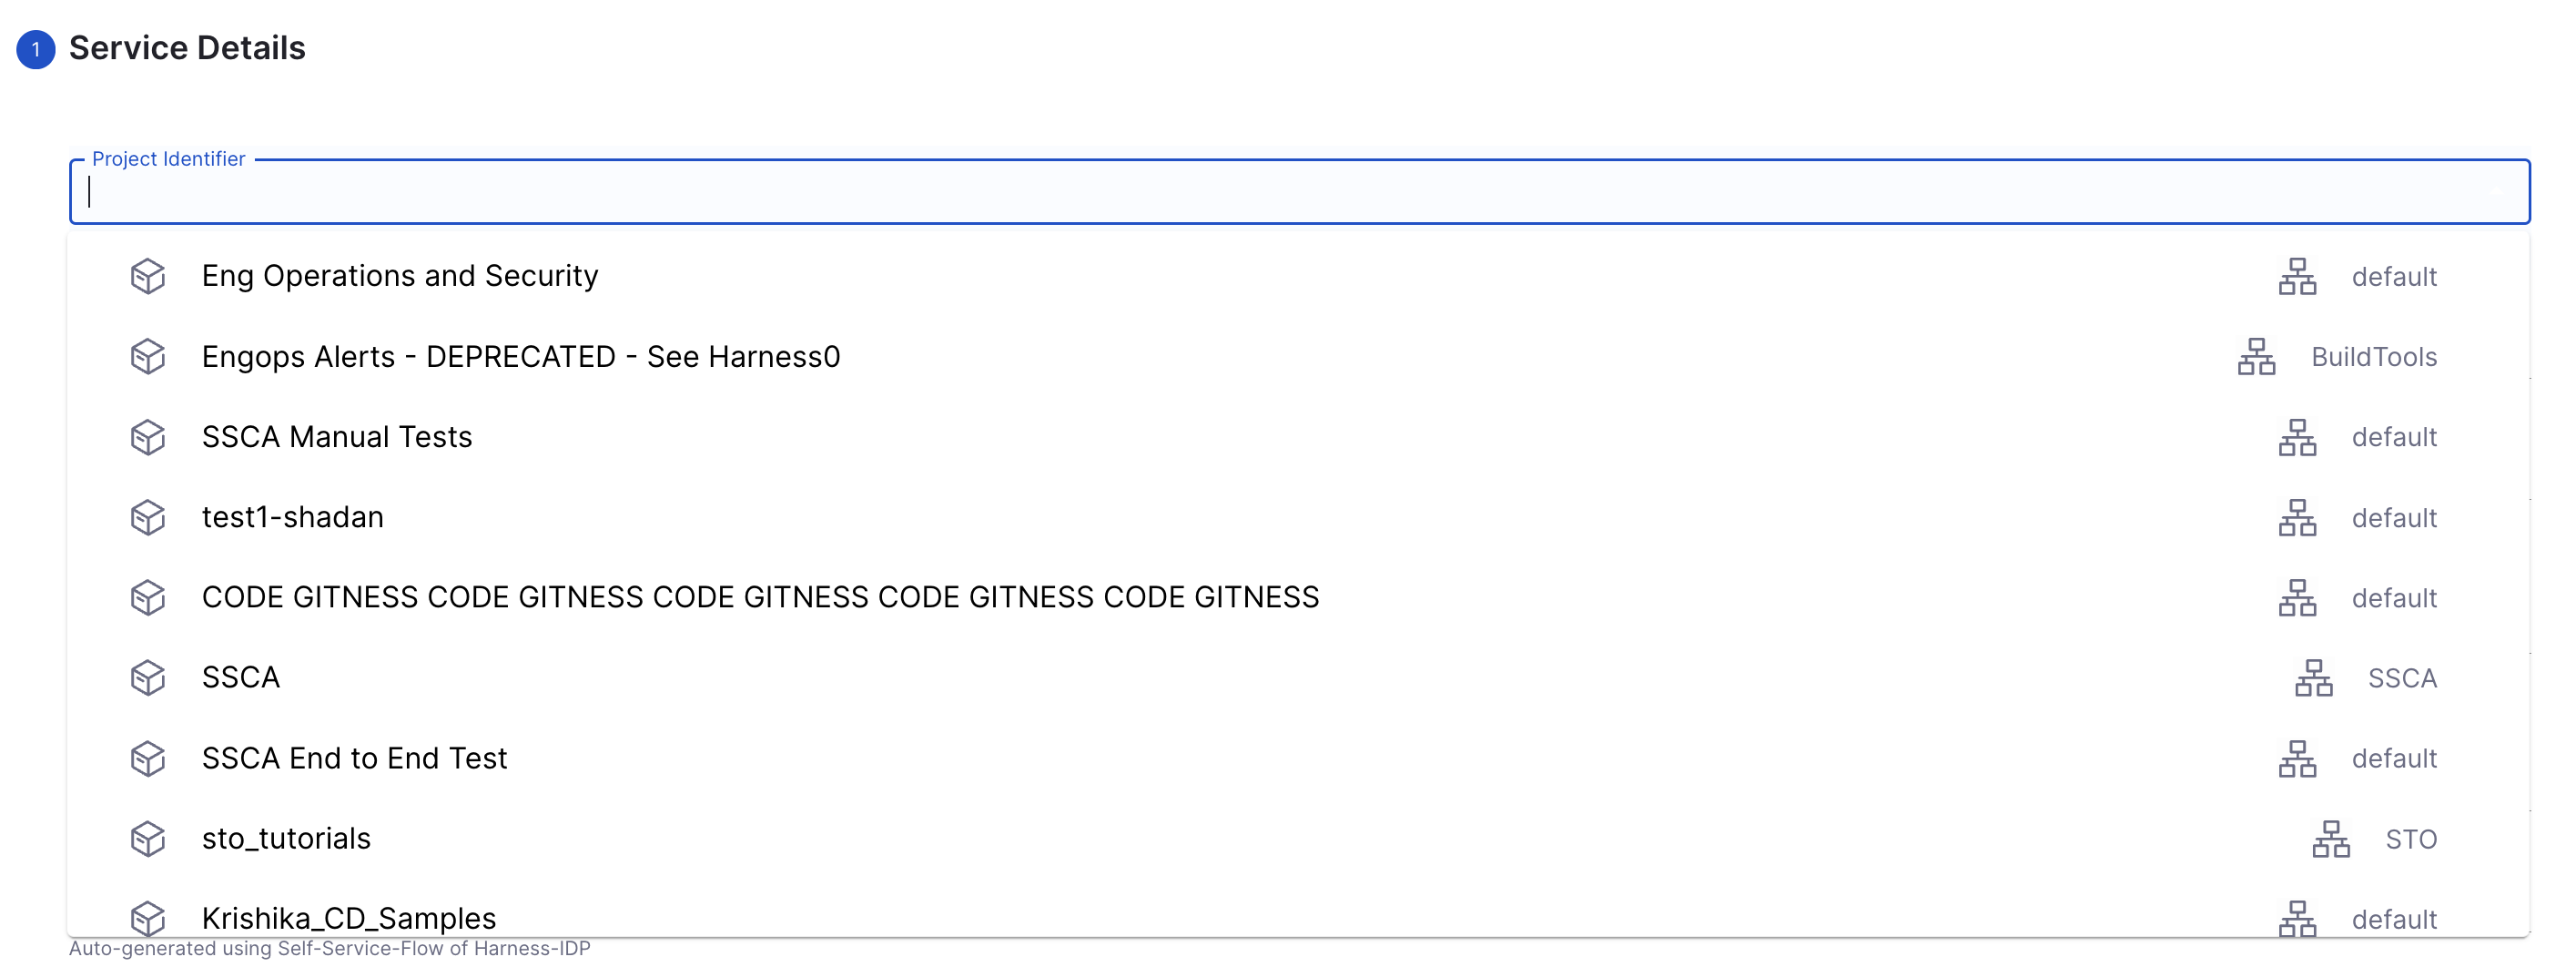Collapse the Project Identifier dropdown arrow
The image size is (2576, 967).
pos(2497,191)
